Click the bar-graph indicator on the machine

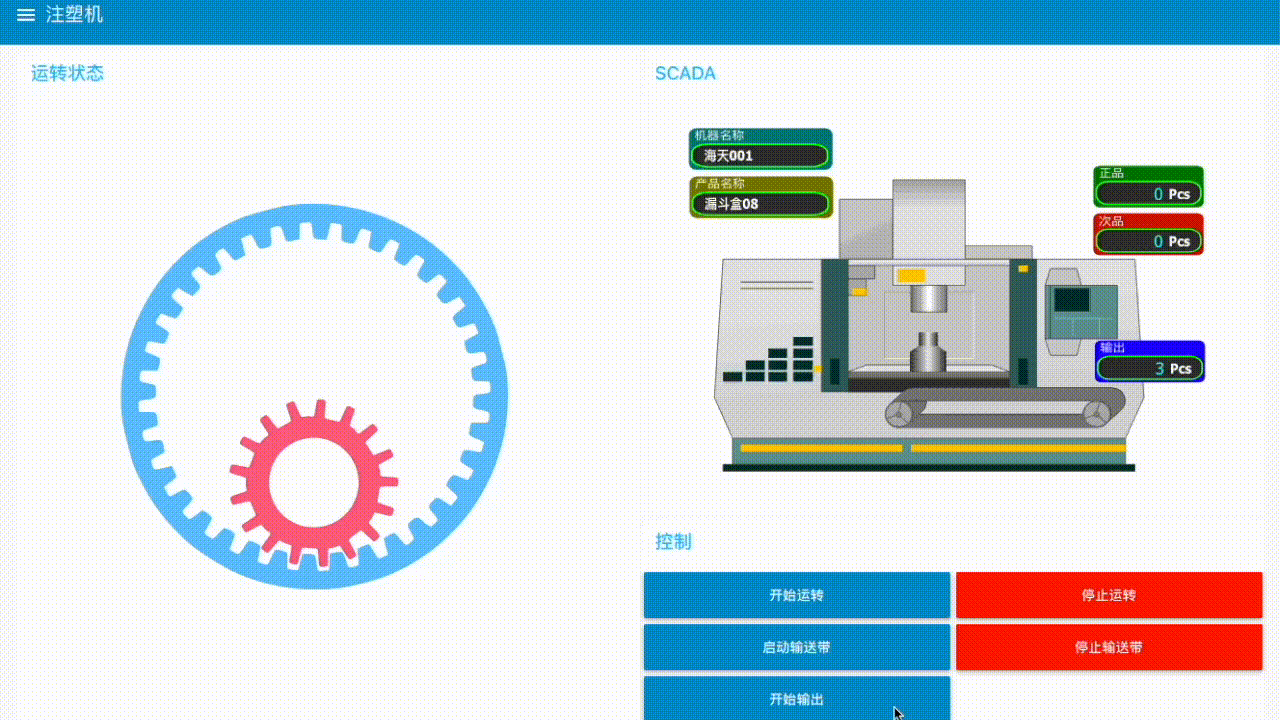pos(768,360)
